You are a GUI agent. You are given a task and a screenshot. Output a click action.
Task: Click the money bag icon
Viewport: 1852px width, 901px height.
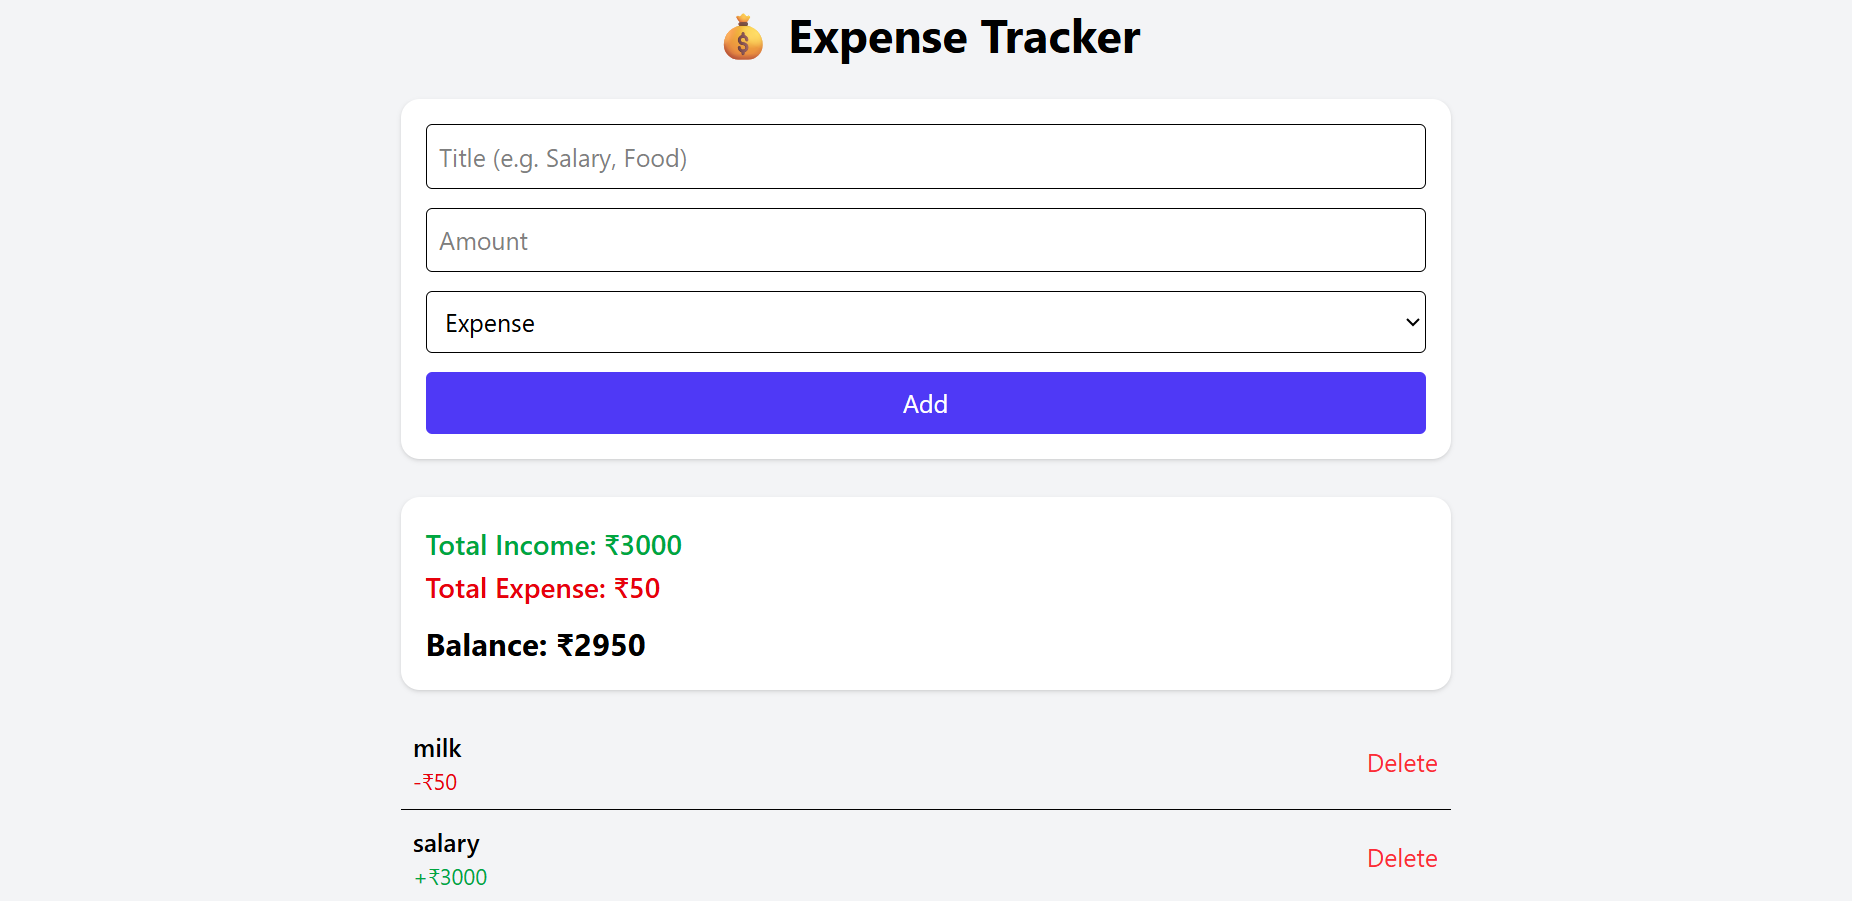743,38
